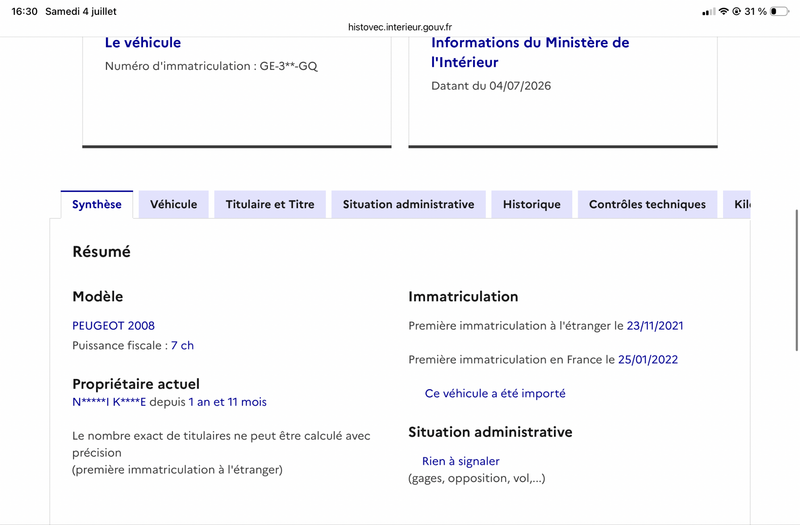This screenshot has height=525, width=800.
Task: Select the 'Résumé' heading
Action: point(102,252)
